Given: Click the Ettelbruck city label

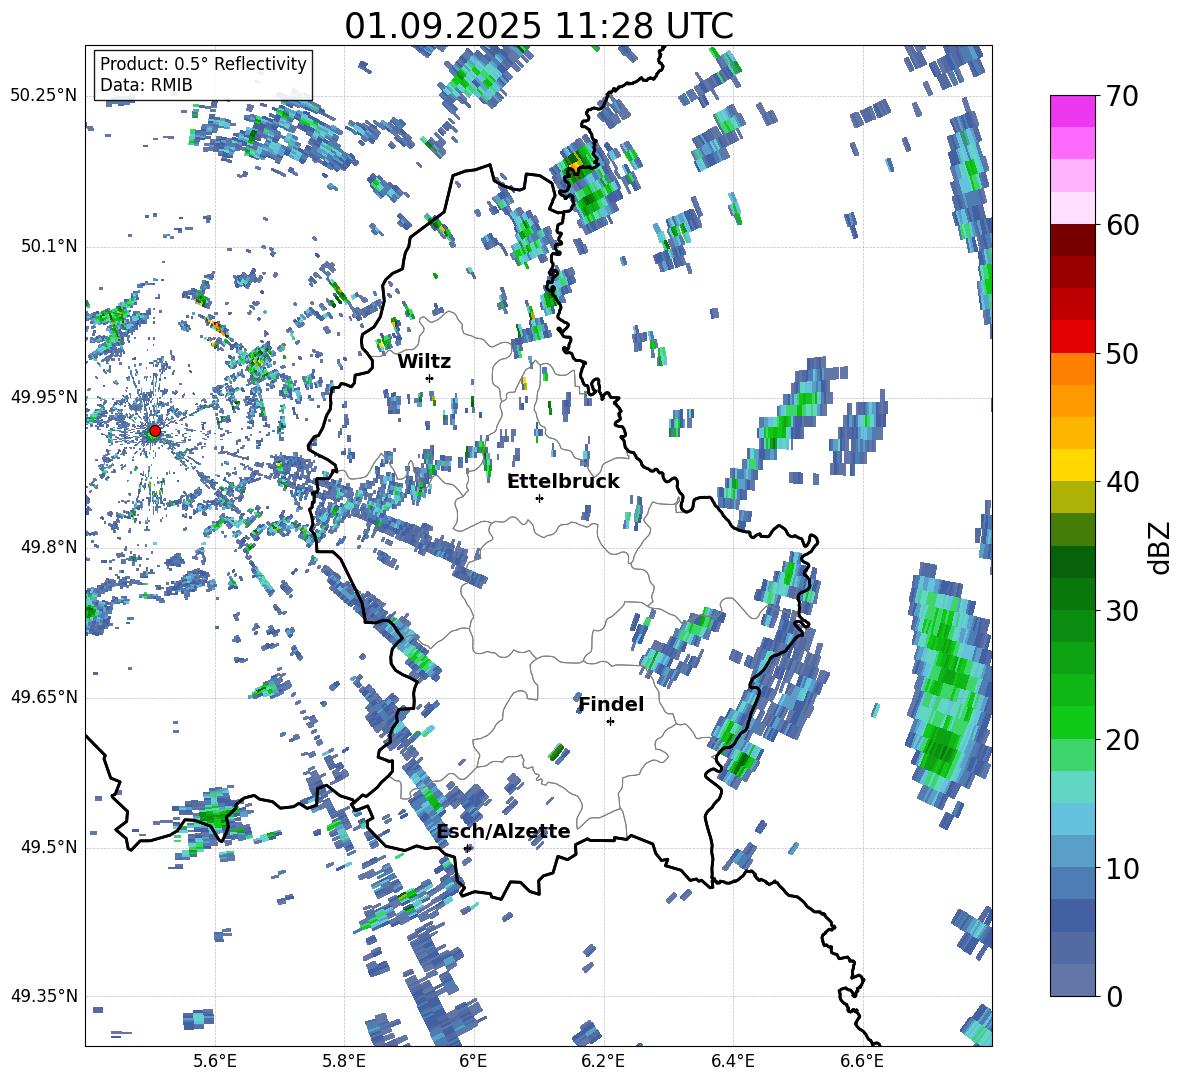Looking at the screenshot, I should pyautogui.click(x=563, y=482).
